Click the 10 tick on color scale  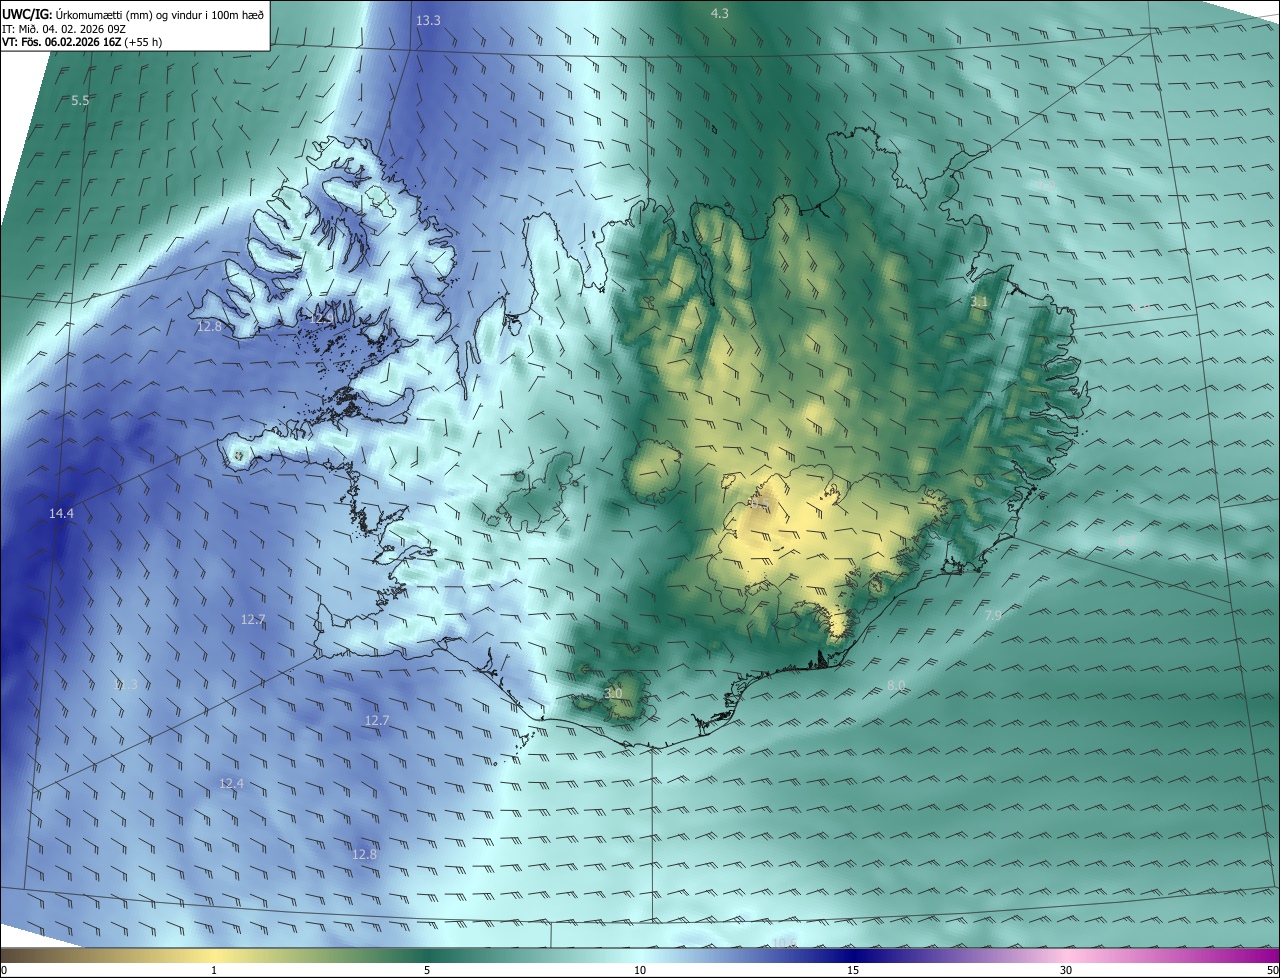point(640,970)
